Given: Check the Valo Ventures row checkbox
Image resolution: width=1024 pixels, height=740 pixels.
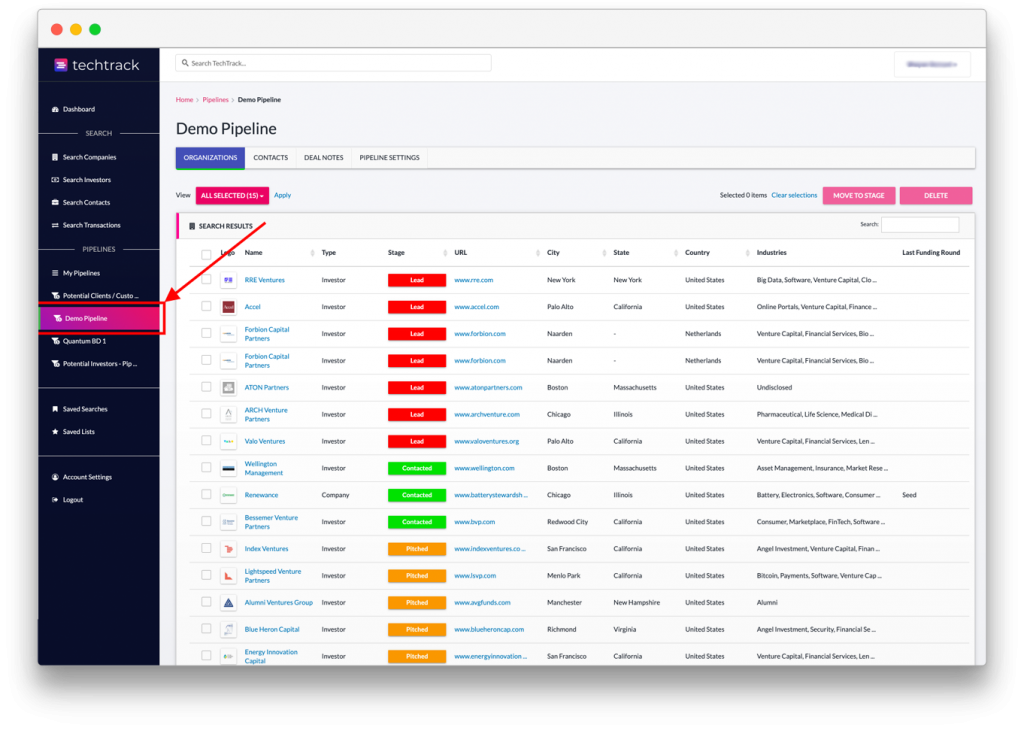Looking at the screenshot, I should tap(206, 441).
